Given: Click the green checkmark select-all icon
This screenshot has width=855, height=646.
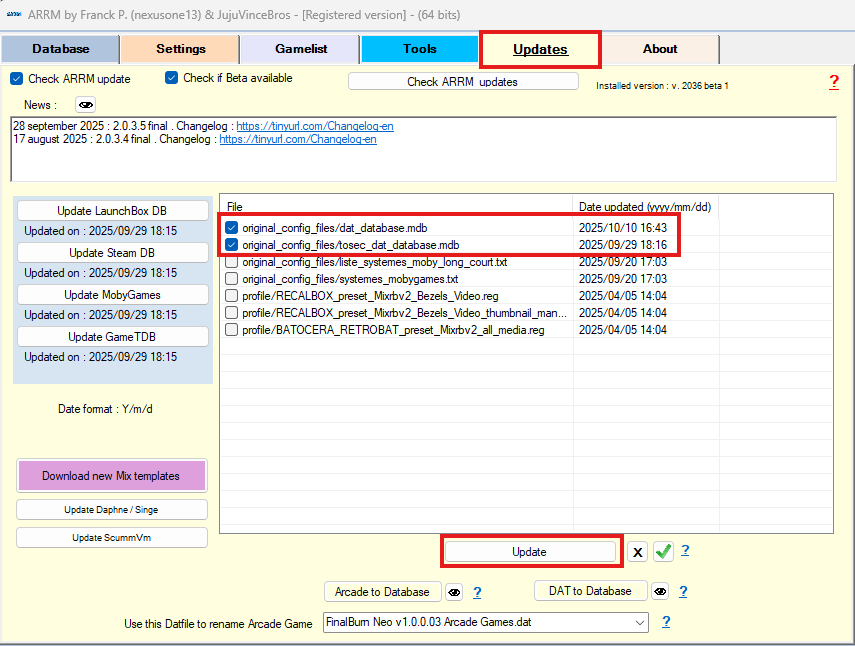Looking at the screenshot, I should point(663,552).
